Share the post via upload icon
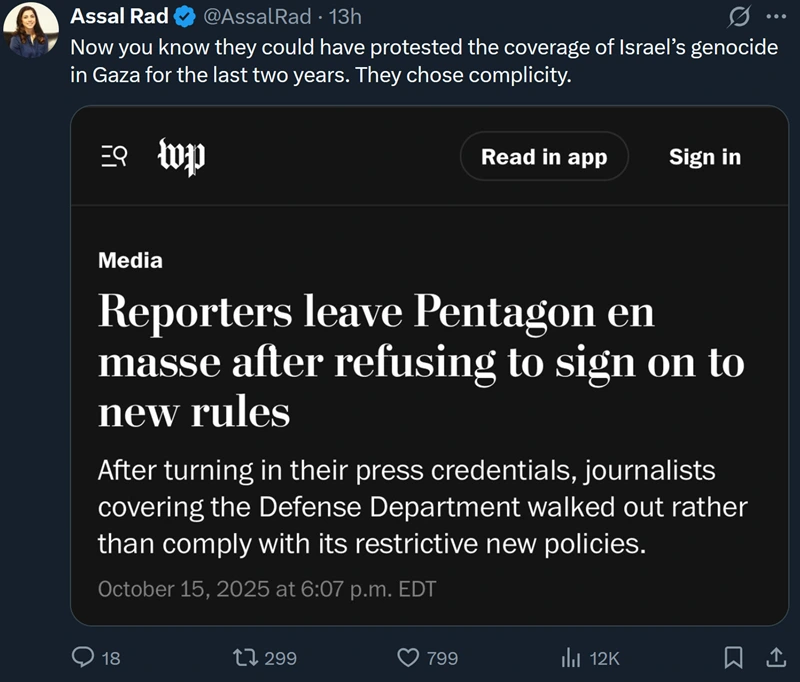The image size is (800, 682). point(775,657)
